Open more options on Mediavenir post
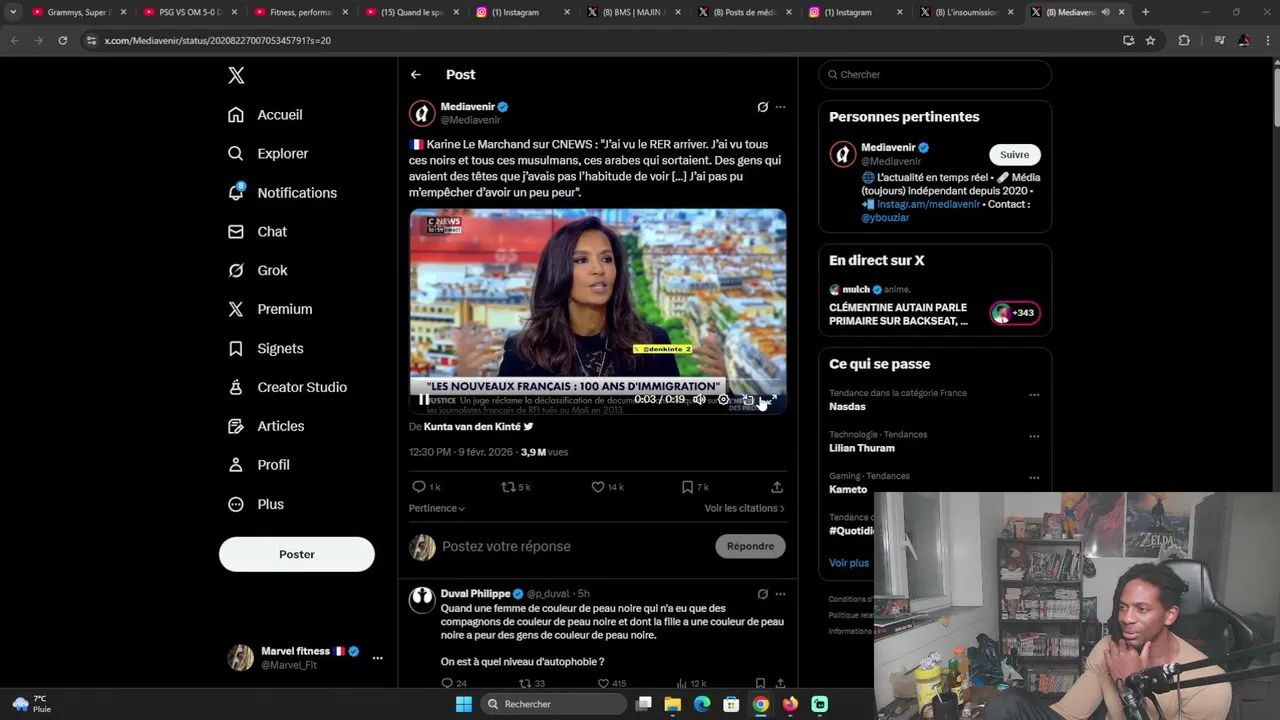 781,107
